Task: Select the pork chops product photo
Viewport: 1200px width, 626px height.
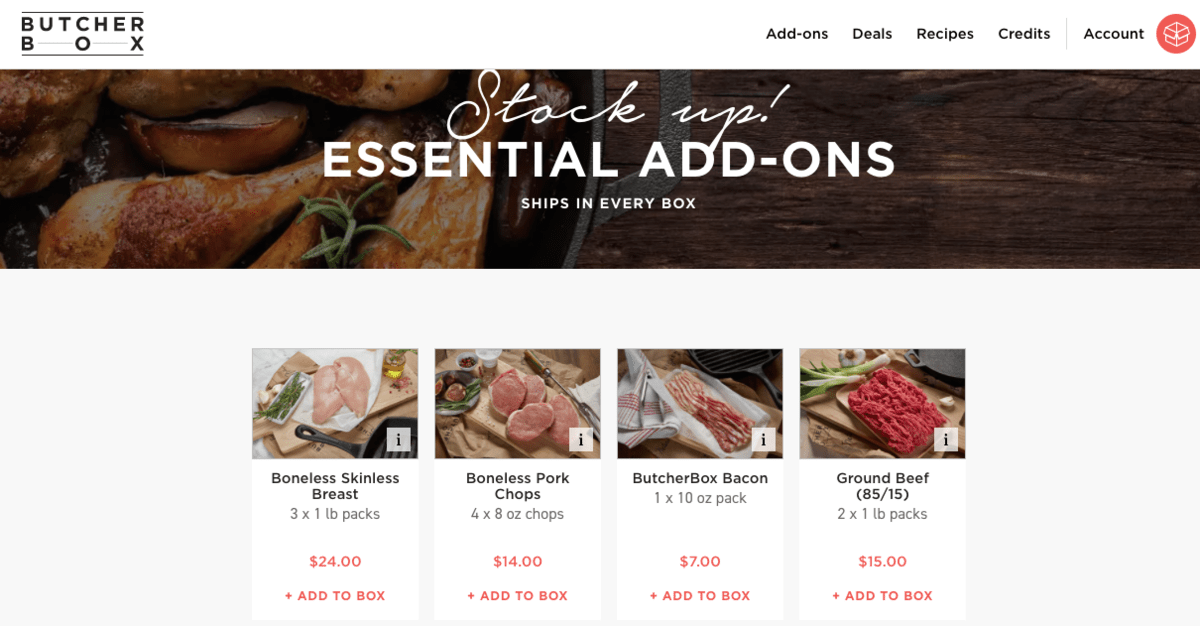Action: (518, 404)
